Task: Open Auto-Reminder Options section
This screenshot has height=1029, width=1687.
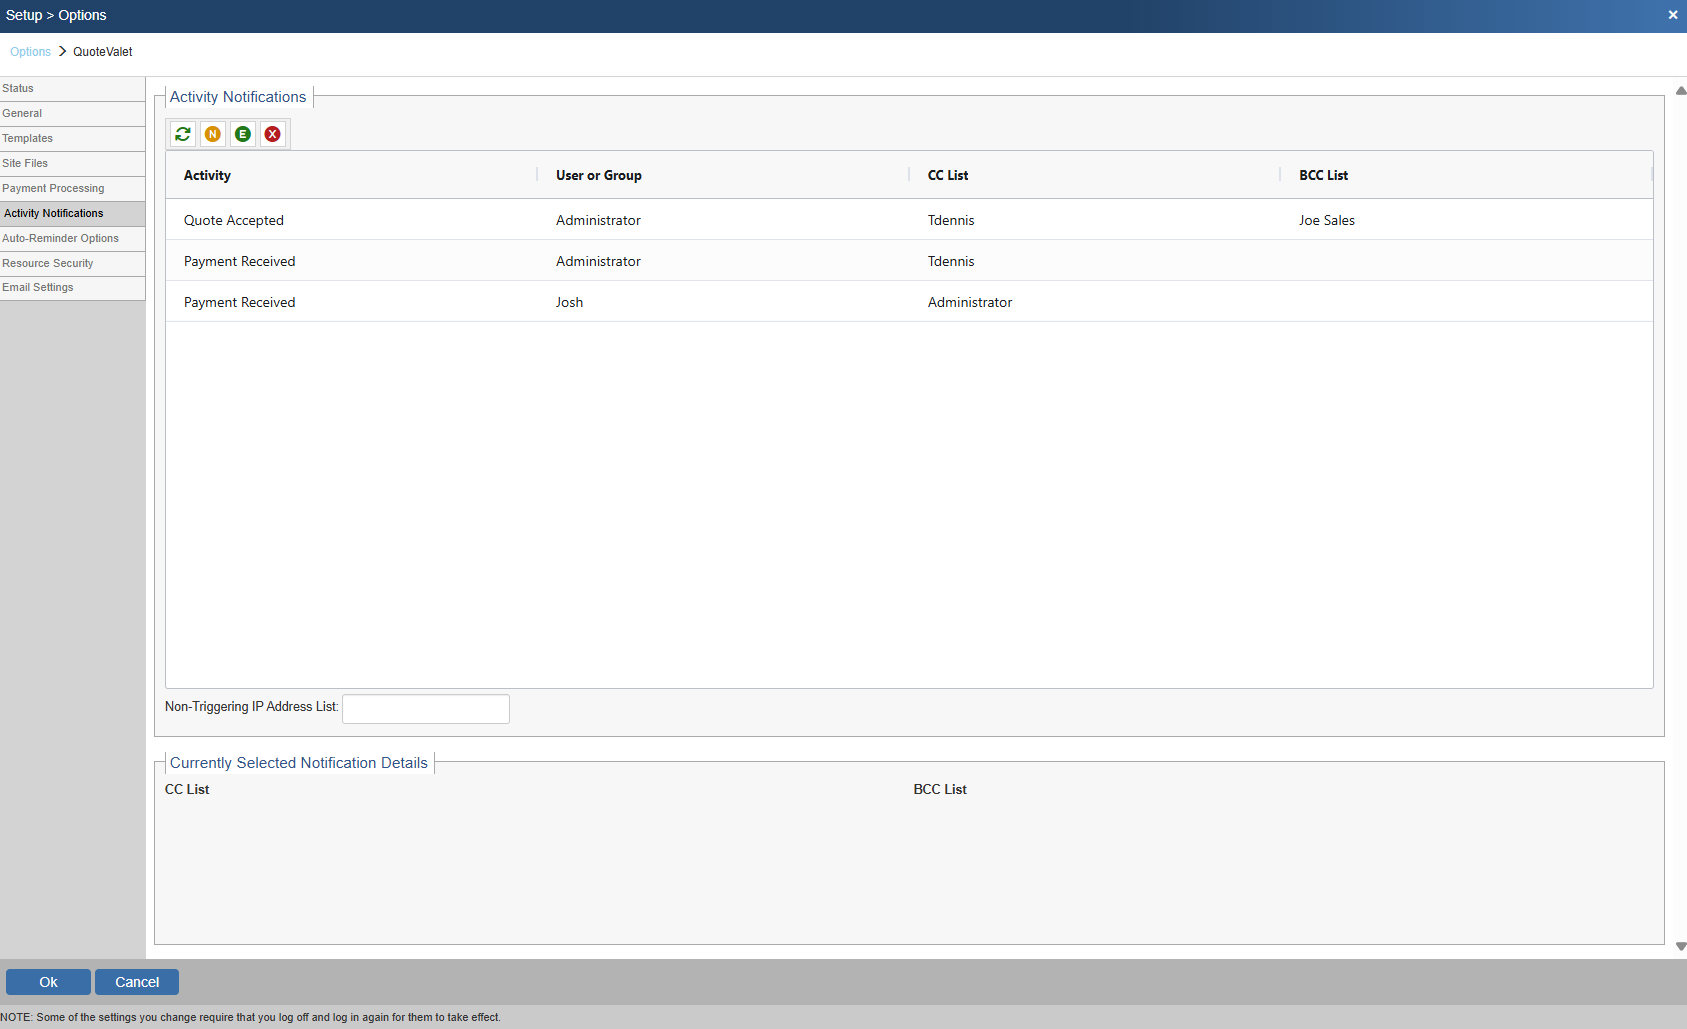Action: pos(72,239)
